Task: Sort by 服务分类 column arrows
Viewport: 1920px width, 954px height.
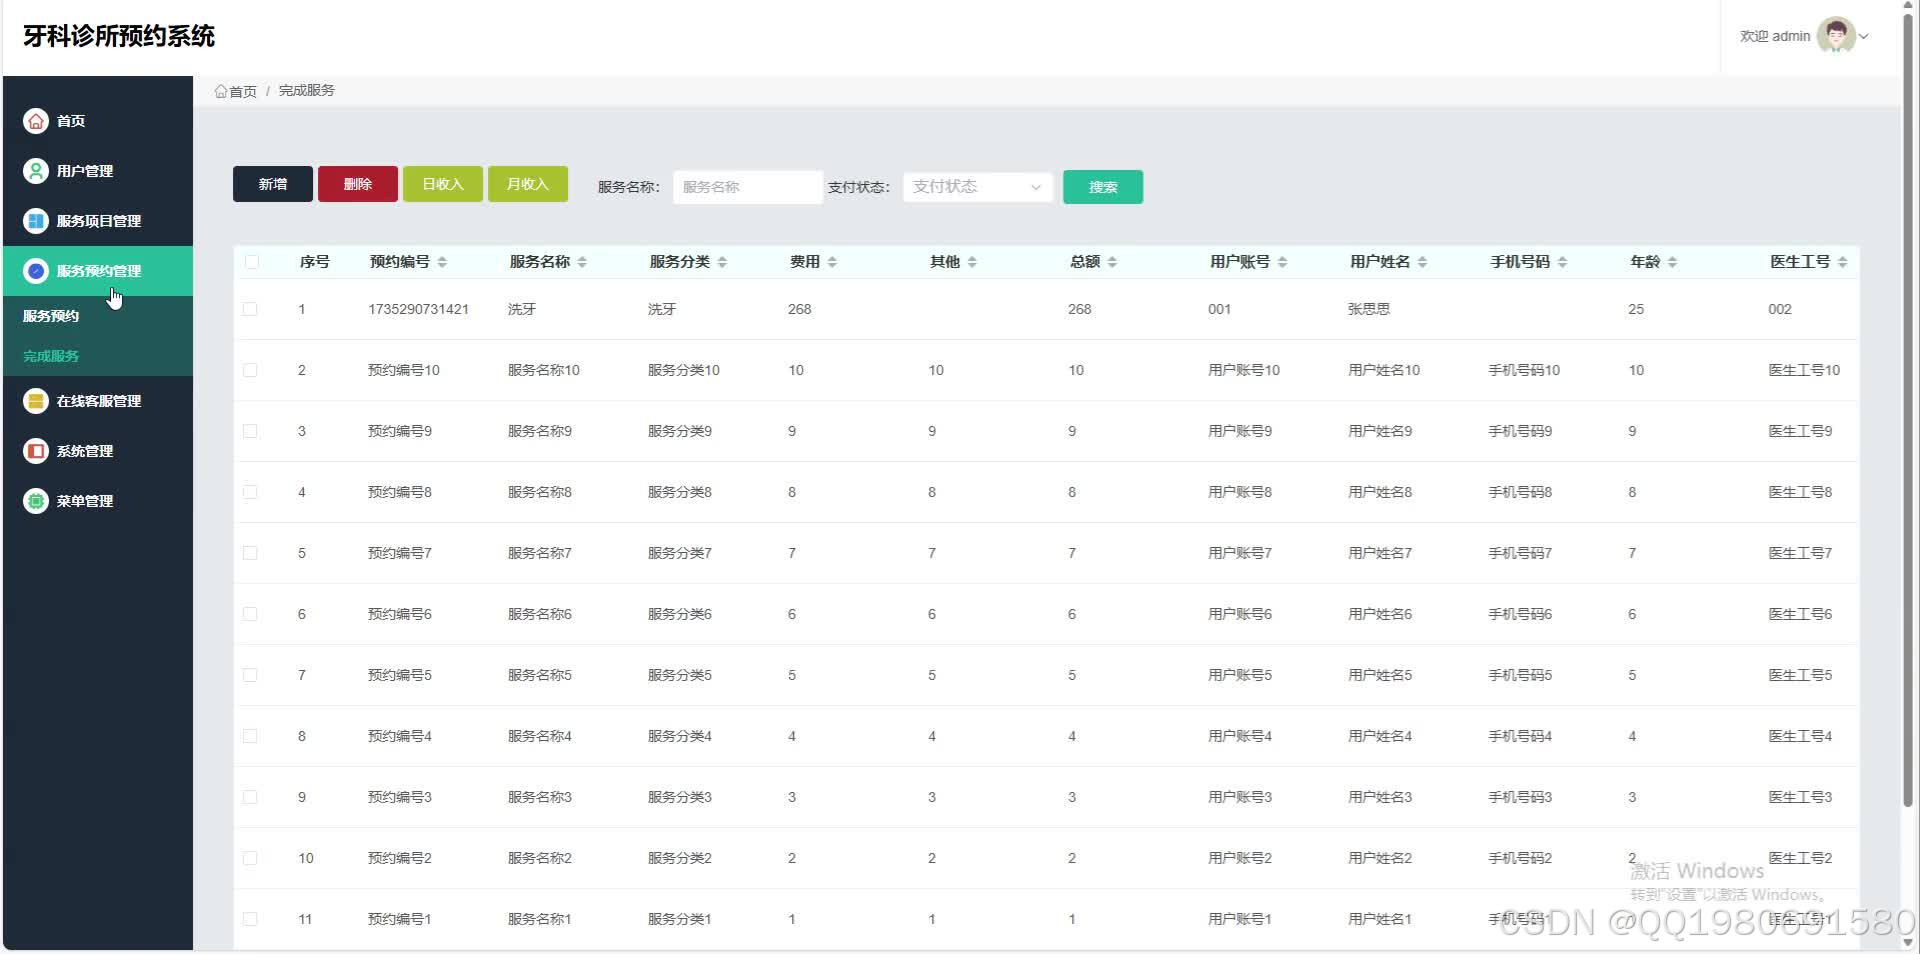Action: click(722, 262)
